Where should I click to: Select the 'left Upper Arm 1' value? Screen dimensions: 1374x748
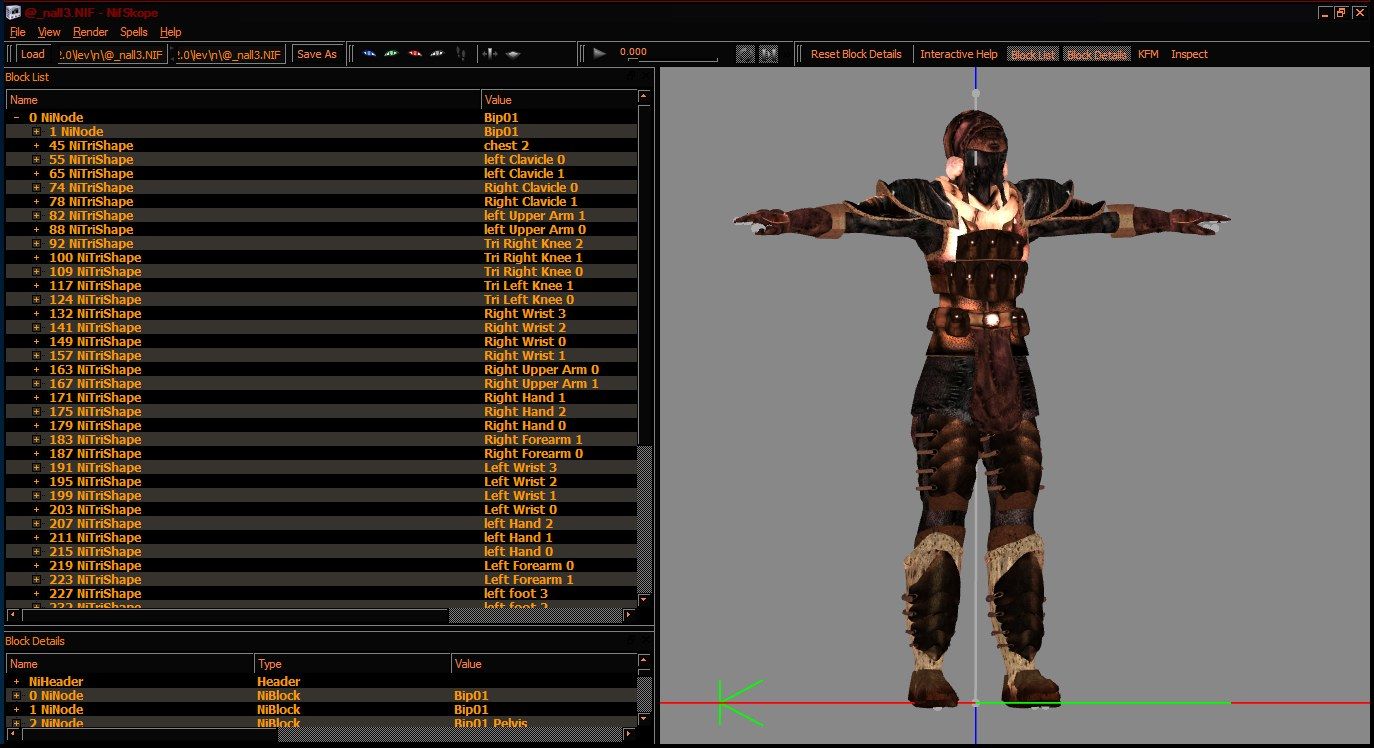(534, 216)
